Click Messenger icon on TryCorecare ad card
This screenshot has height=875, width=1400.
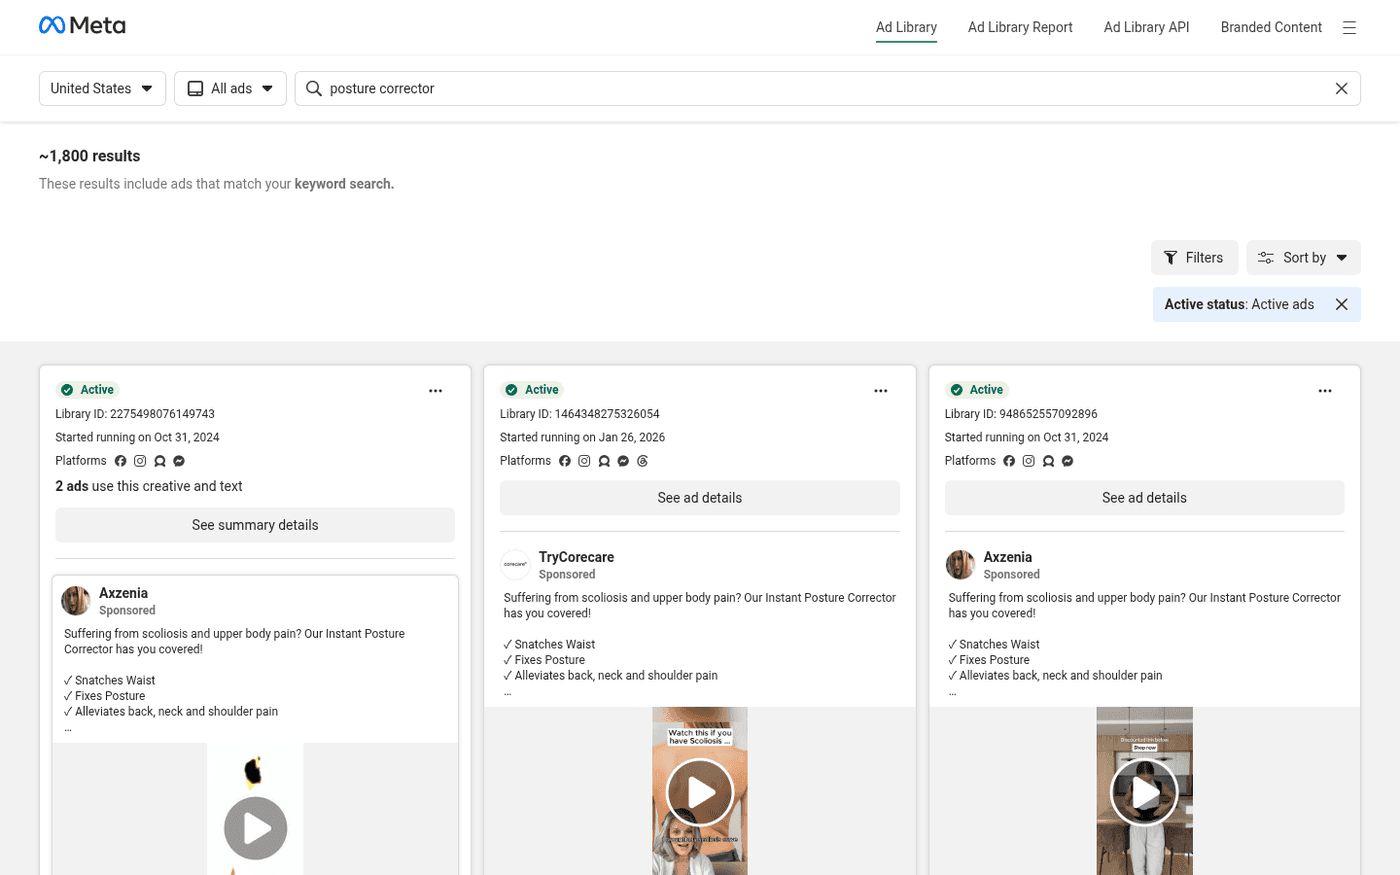tap(623, 461)
